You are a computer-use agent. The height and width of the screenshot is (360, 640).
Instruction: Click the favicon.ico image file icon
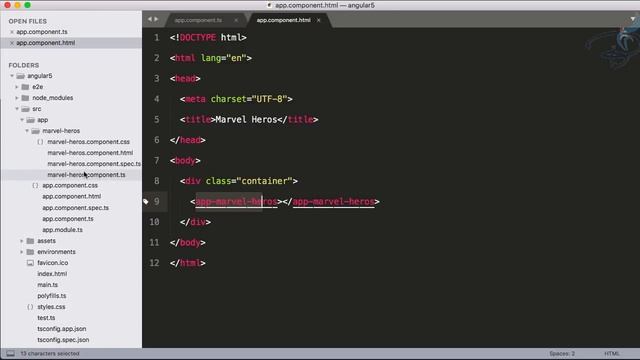30,263
